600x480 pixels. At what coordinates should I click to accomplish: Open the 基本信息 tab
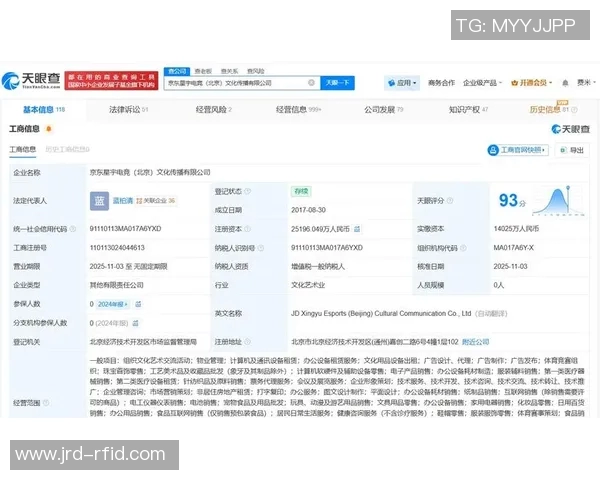(44, 110)
